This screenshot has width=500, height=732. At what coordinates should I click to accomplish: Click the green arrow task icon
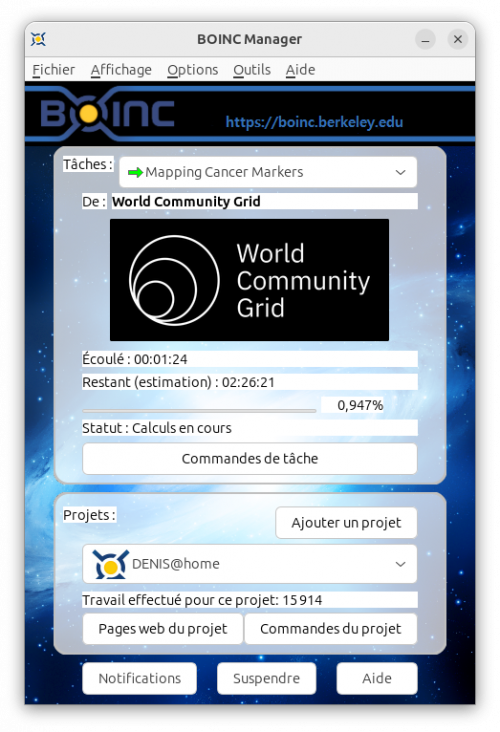pos(135,172)
